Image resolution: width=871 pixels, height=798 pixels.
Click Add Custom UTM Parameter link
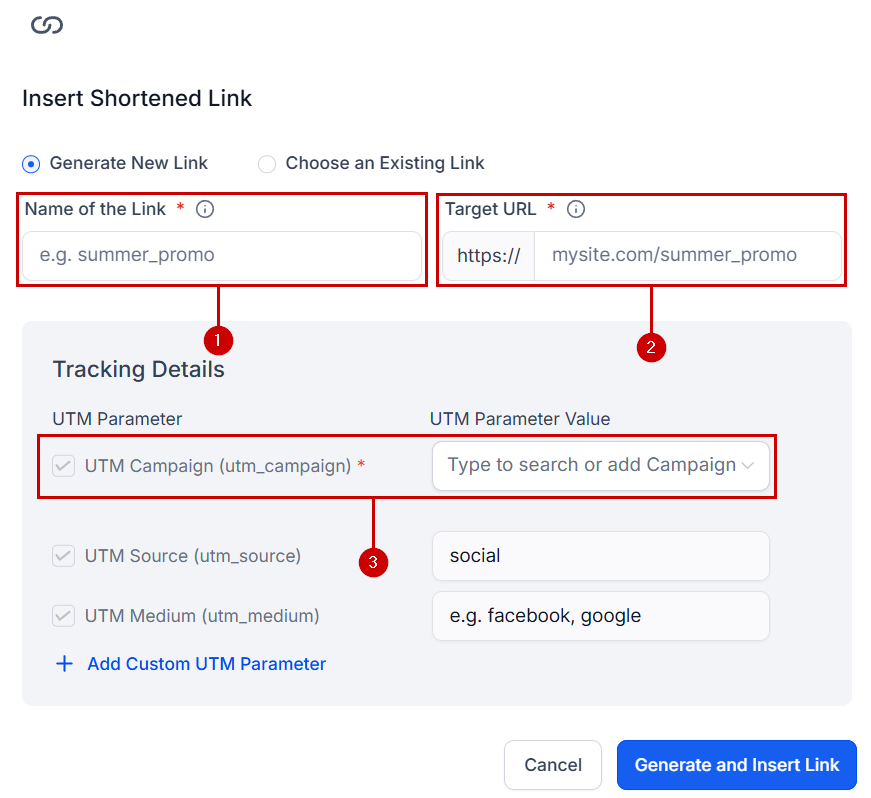pos(206,664)
